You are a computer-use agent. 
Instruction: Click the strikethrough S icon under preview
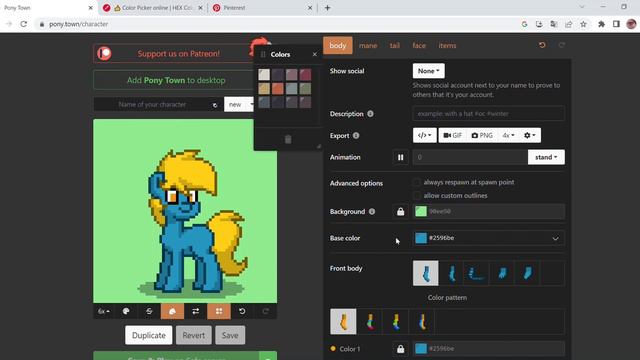pyautogui.click(x=149, y=311)
